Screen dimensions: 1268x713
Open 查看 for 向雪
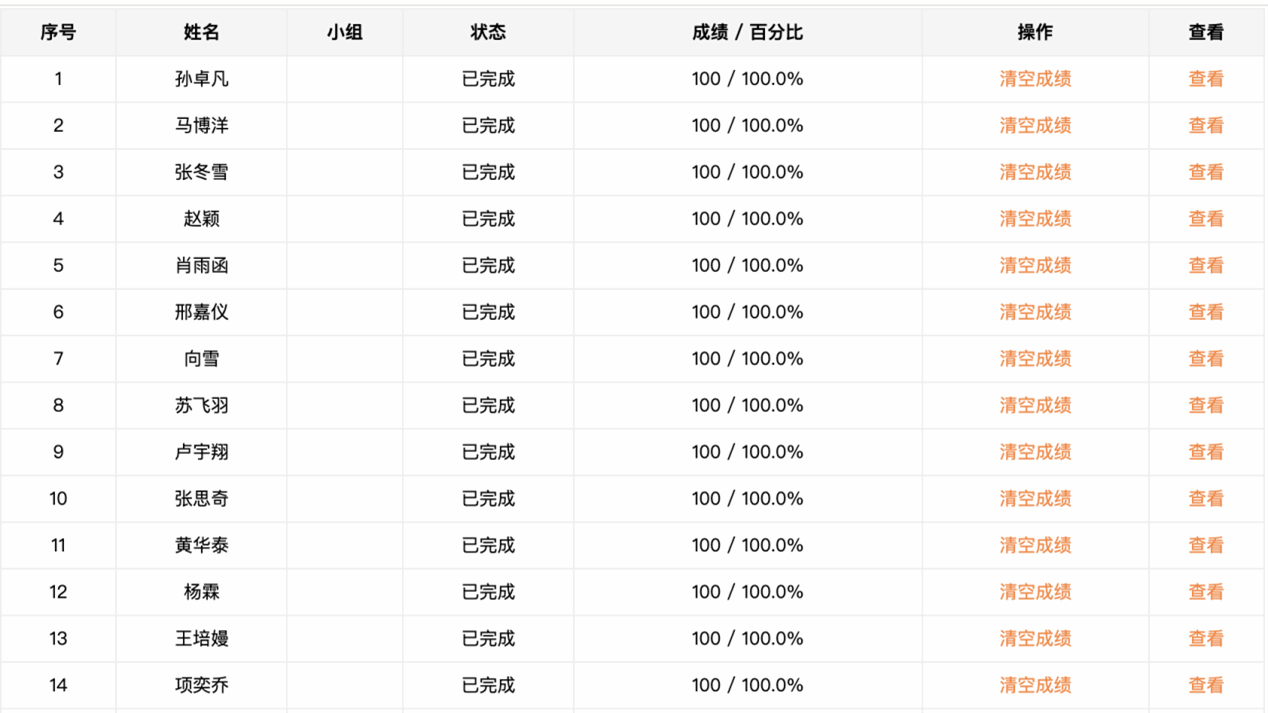point(1205,359)
